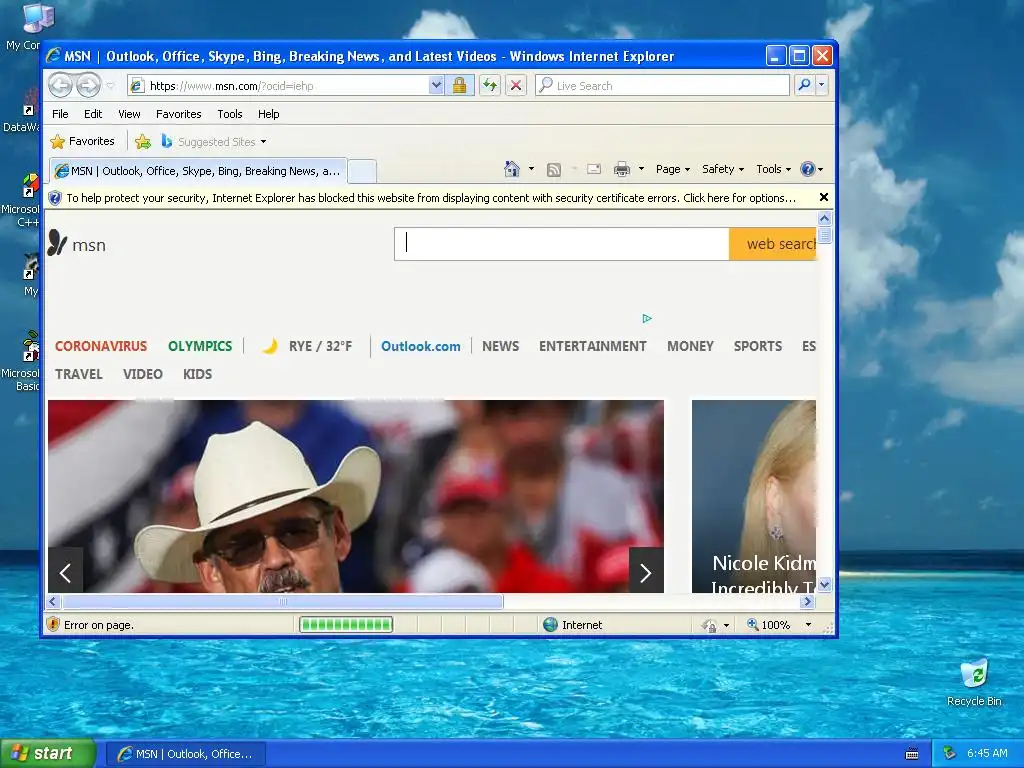Open a new blank tab

[x=362, y=172]
